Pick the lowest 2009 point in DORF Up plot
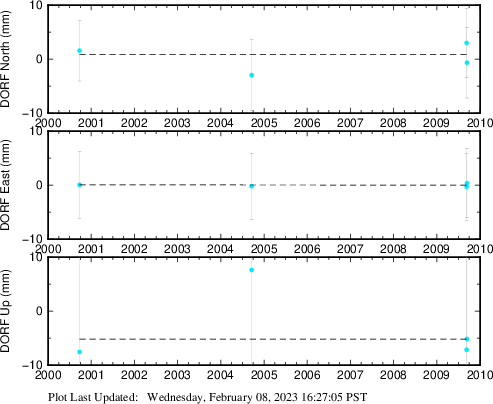 (x=467, y=350)
